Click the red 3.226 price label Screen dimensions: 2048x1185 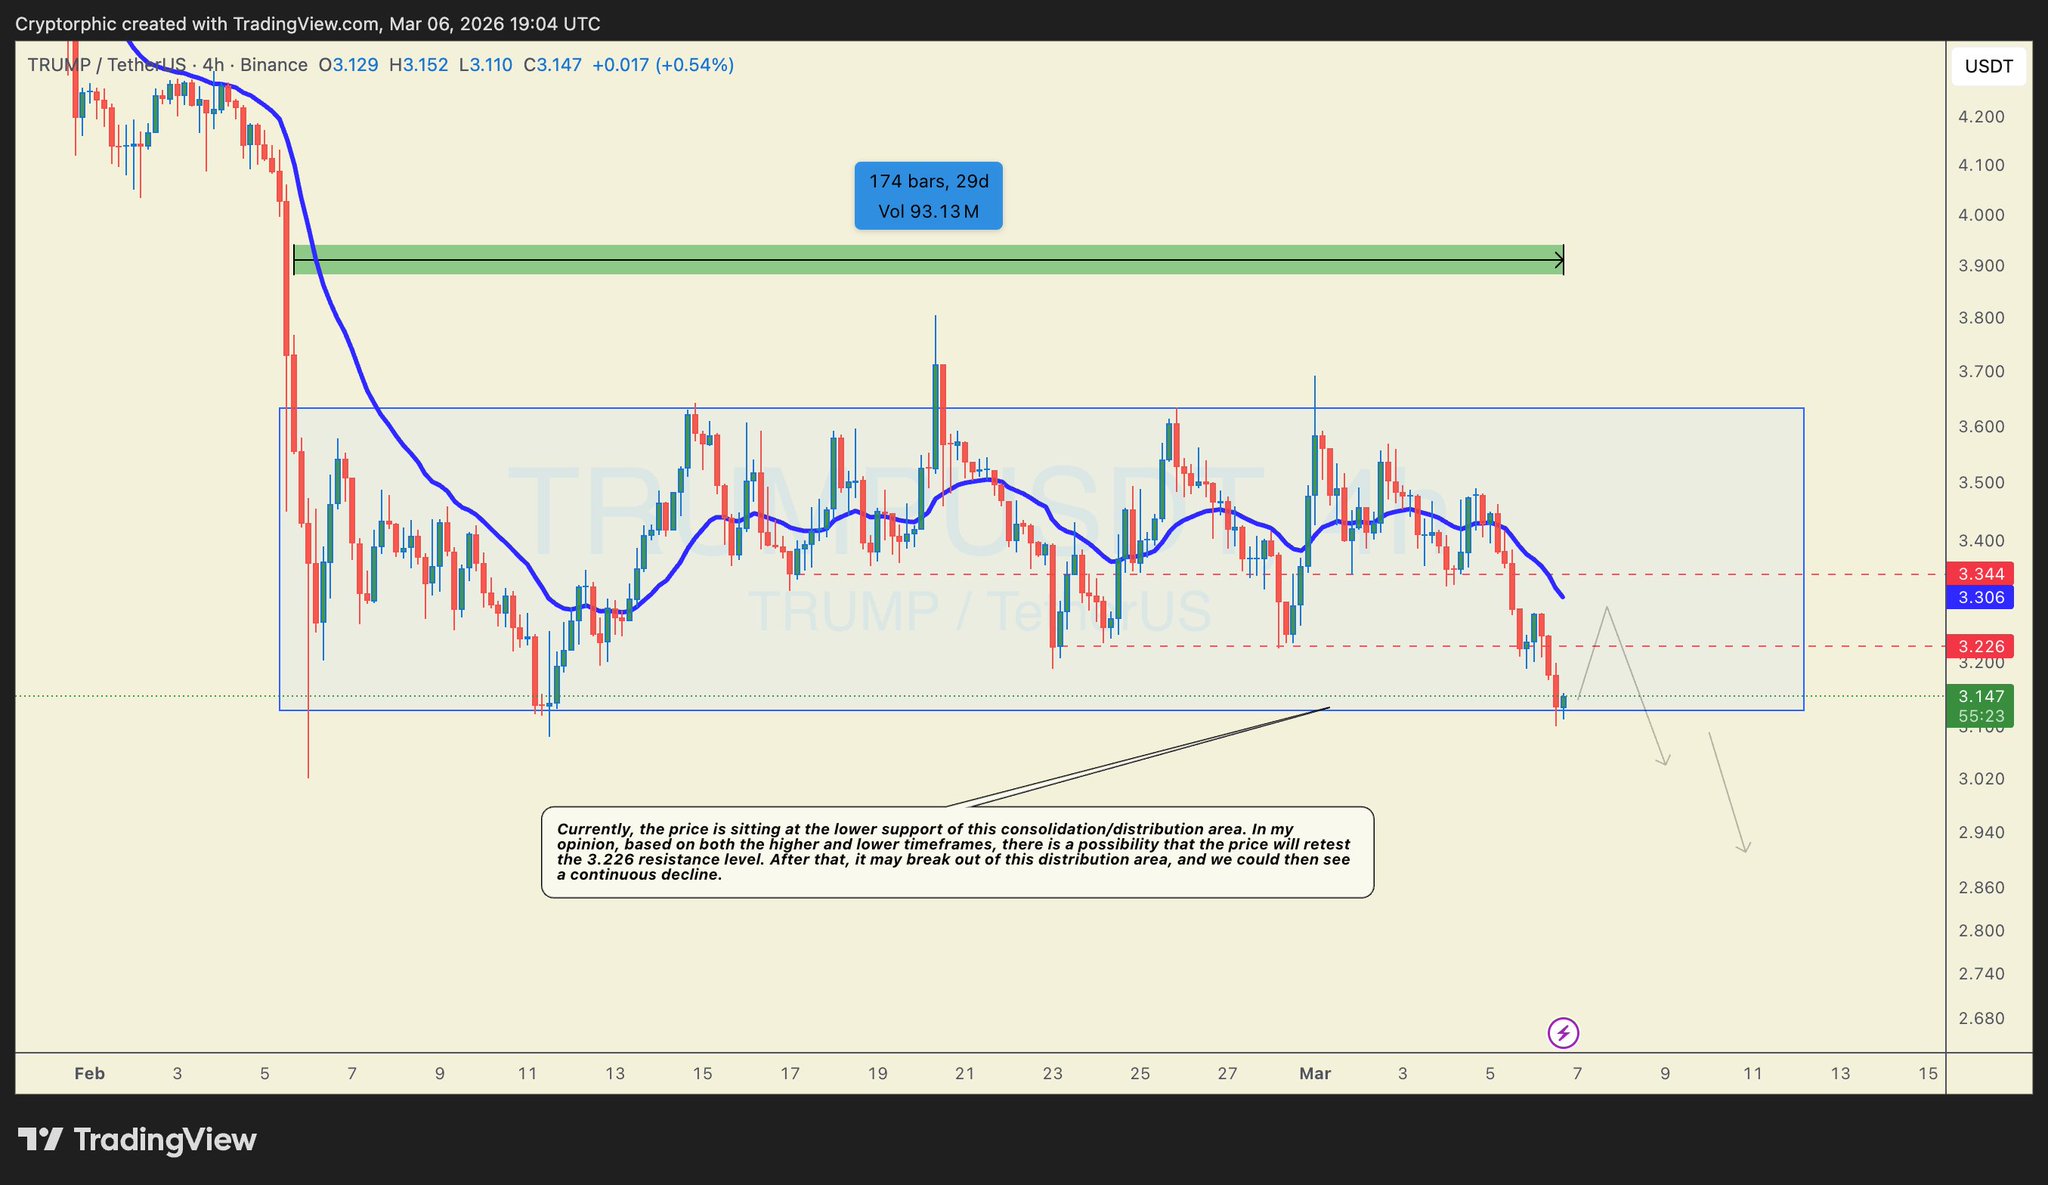[x=1980, y=646]
